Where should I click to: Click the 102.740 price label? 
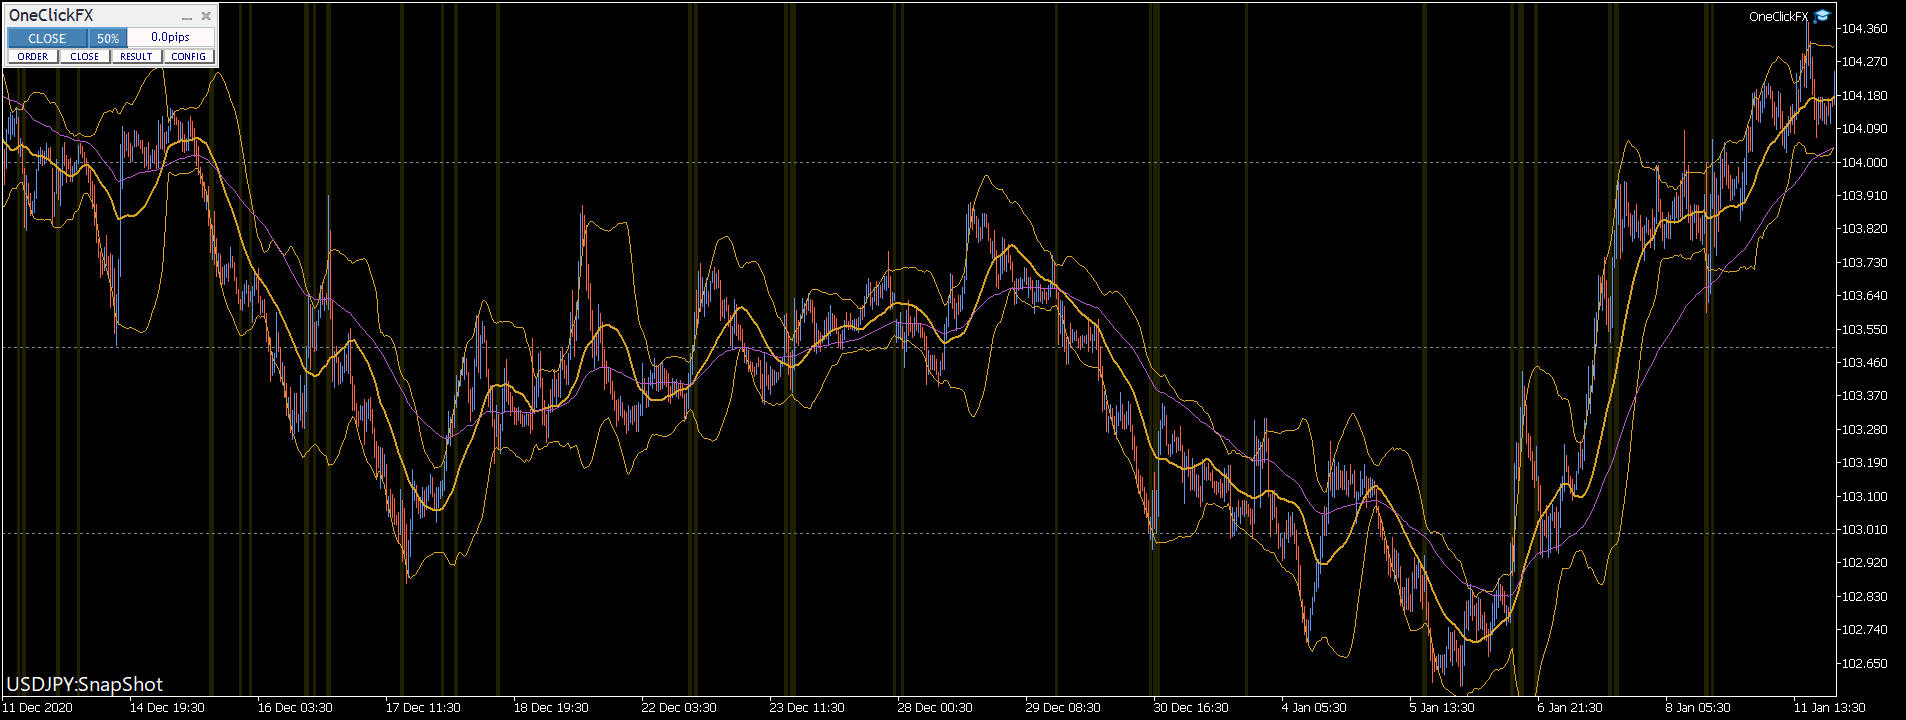pyautogui.click(x=1865, y=629)
